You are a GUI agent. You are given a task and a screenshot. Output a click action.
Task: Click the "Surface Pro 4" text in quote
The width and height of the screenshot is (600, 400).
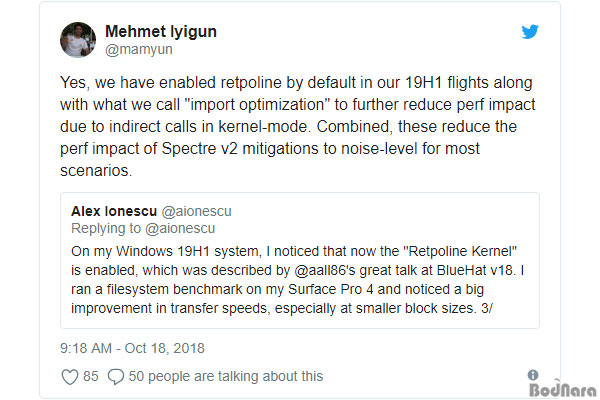[x=331, y=289]
